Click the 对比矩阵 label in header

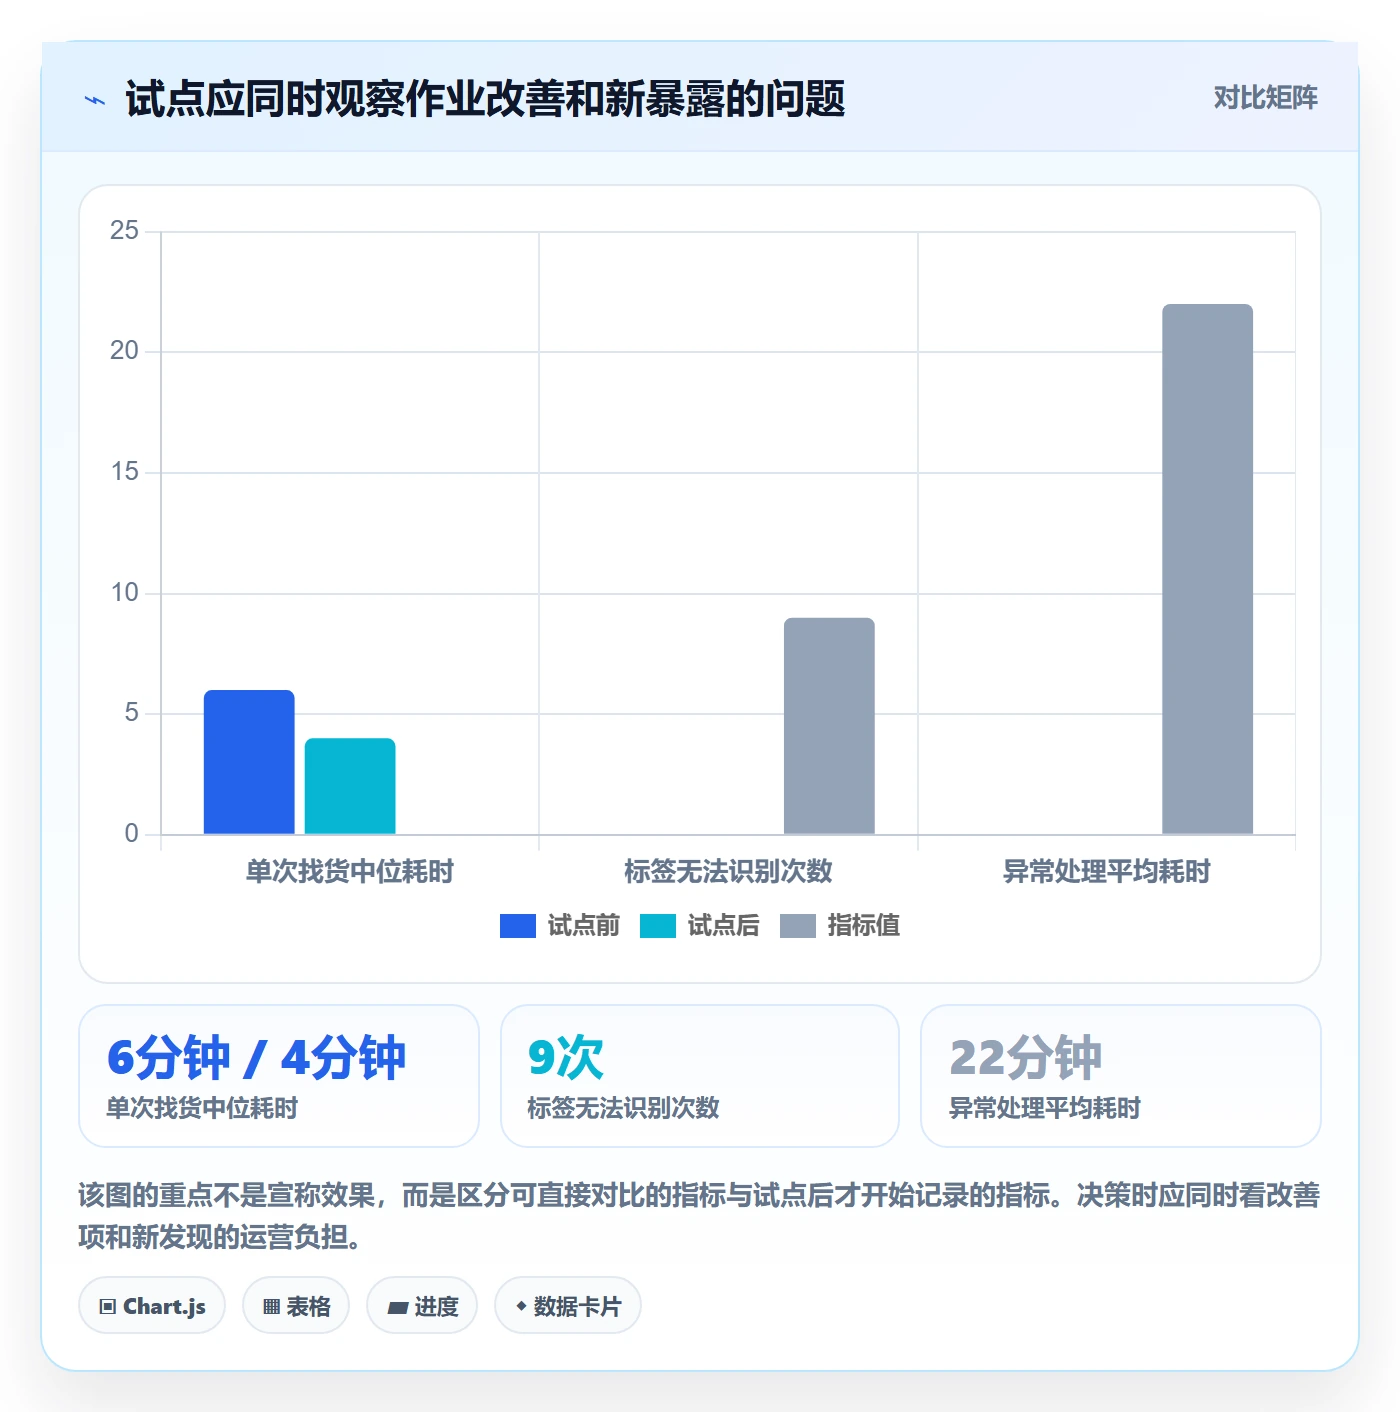pos(1265,98)
